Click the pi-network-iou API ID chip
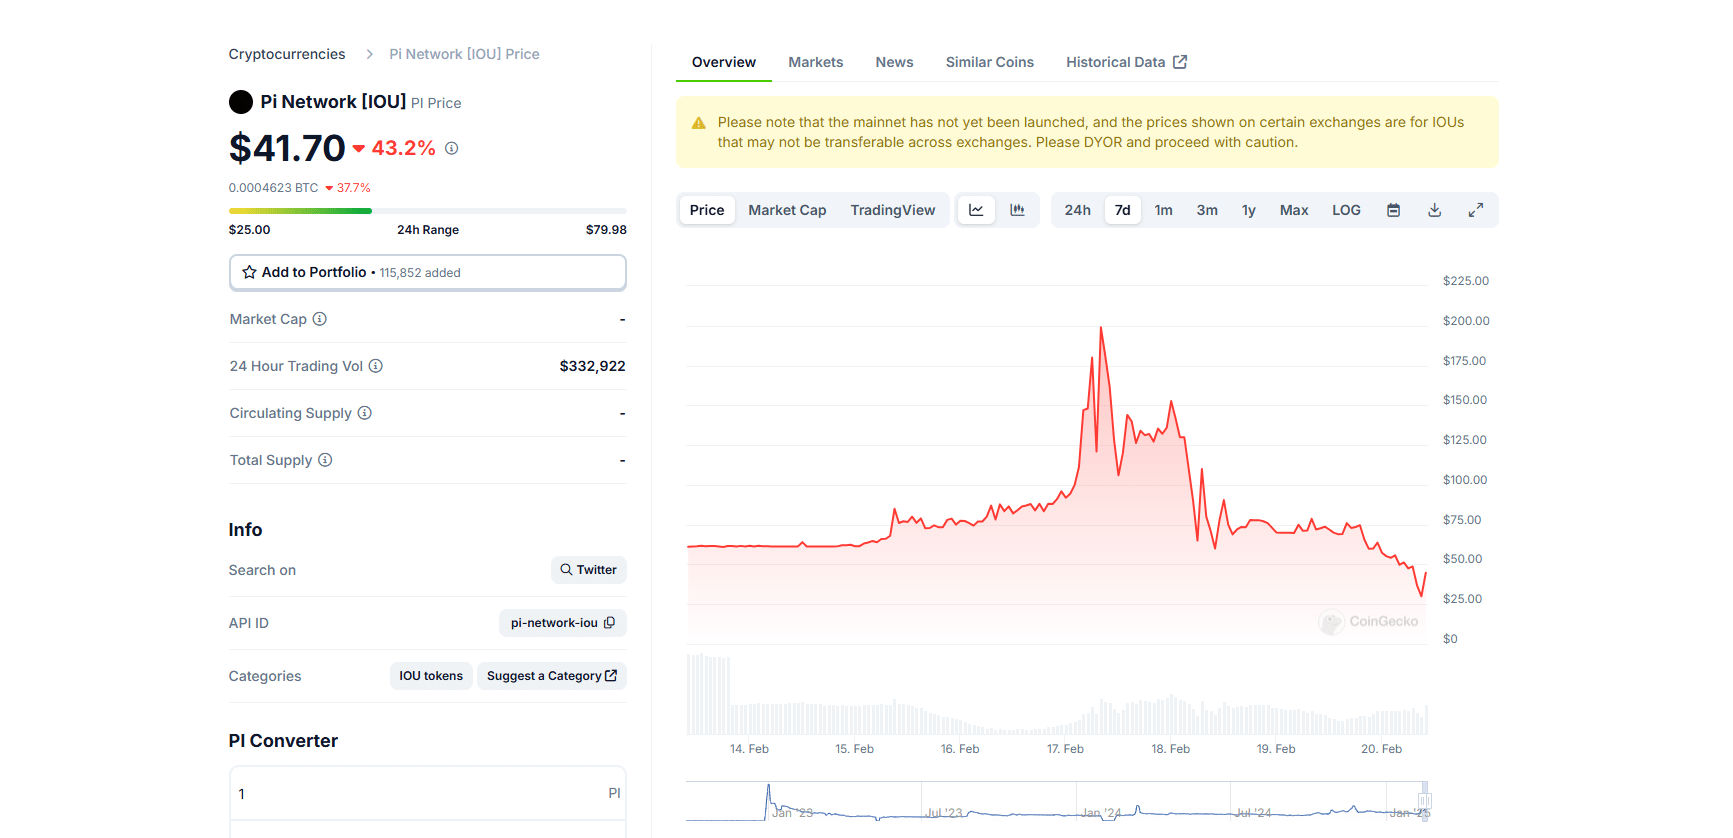The width and height of the screenshot is (1733, 838). (x=563, y=623)
